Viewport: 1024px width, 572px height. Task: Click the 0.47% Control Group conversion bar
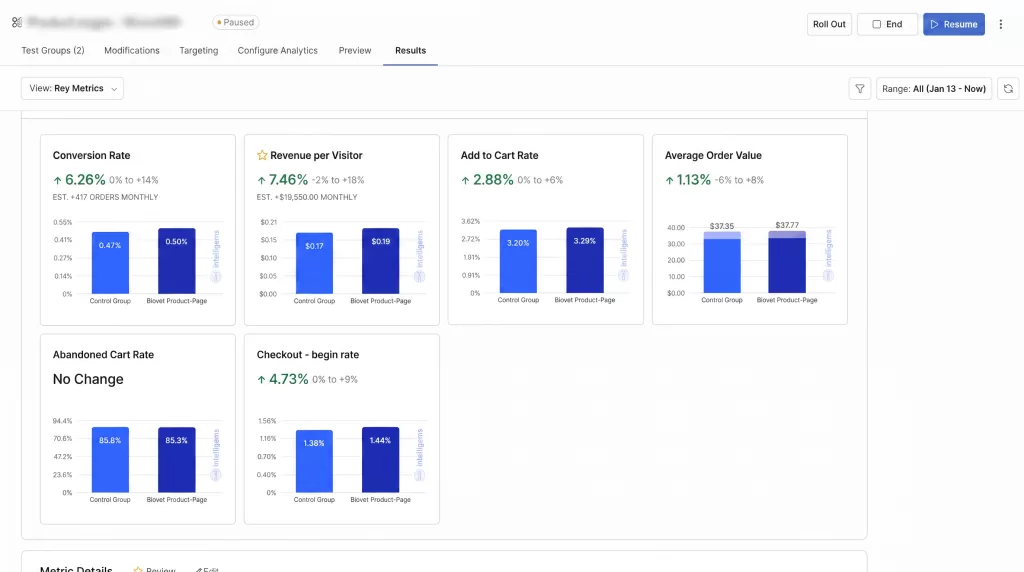(x=110, y=263)
